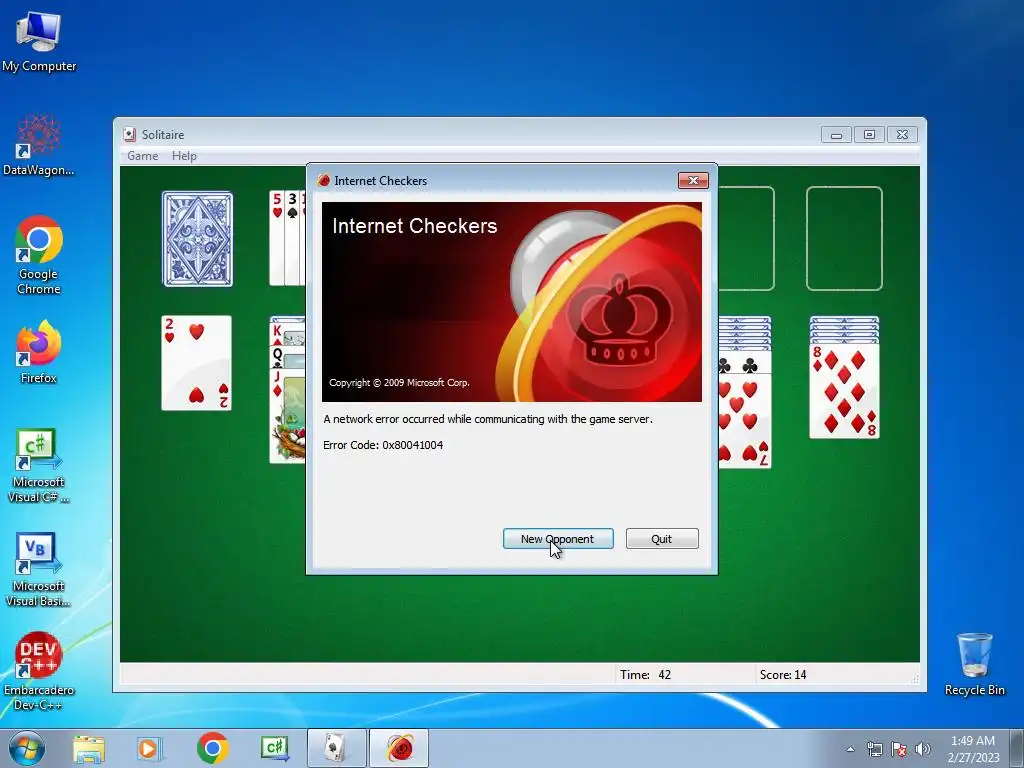Open DataWagon desktop shortcut
Screen dimensions: 1024x768
point(39,145)
